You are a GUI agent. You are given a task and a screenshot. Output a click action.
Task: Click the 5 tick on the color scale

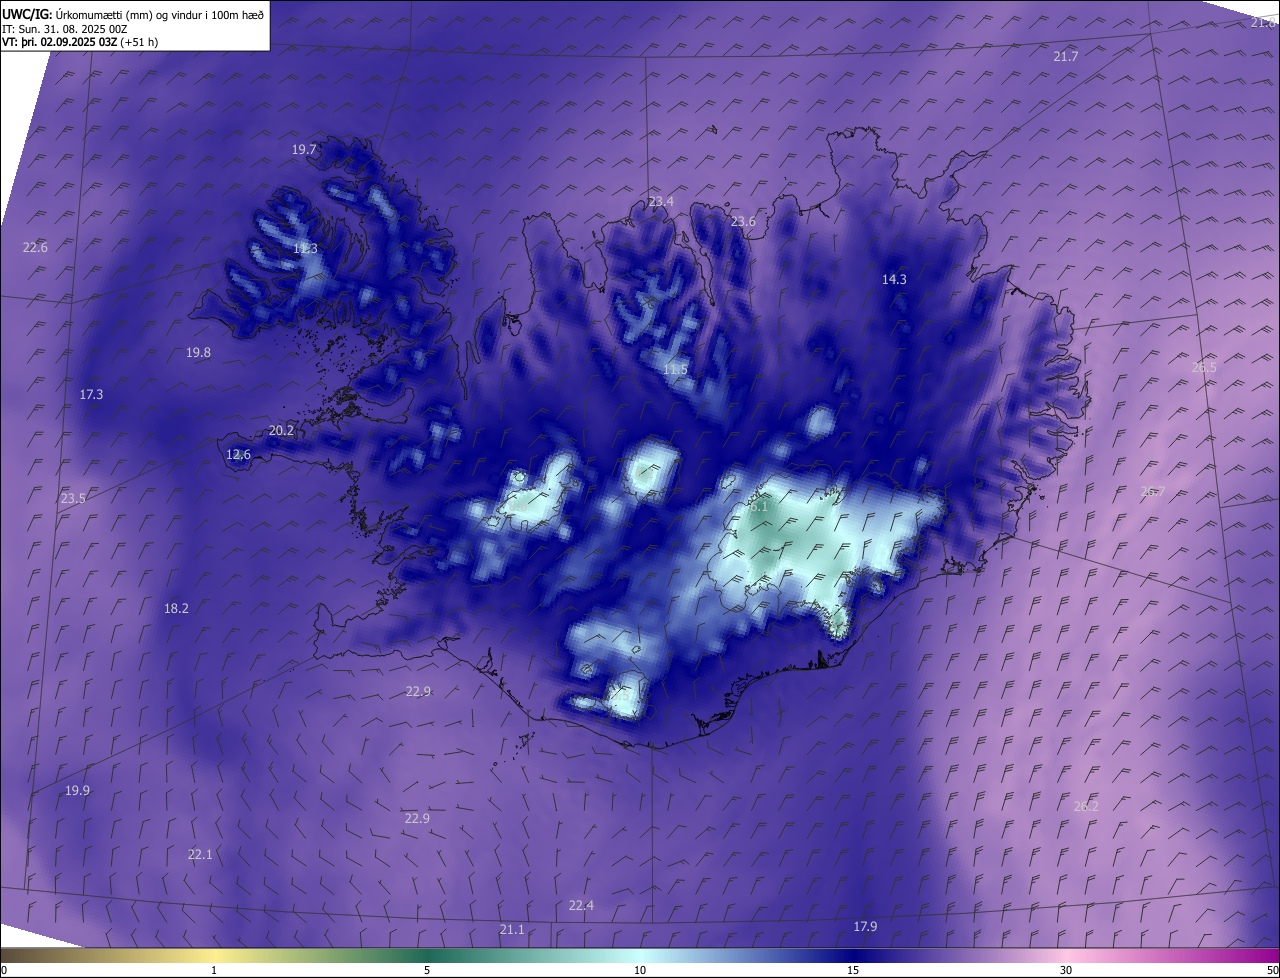pos(427,970)
